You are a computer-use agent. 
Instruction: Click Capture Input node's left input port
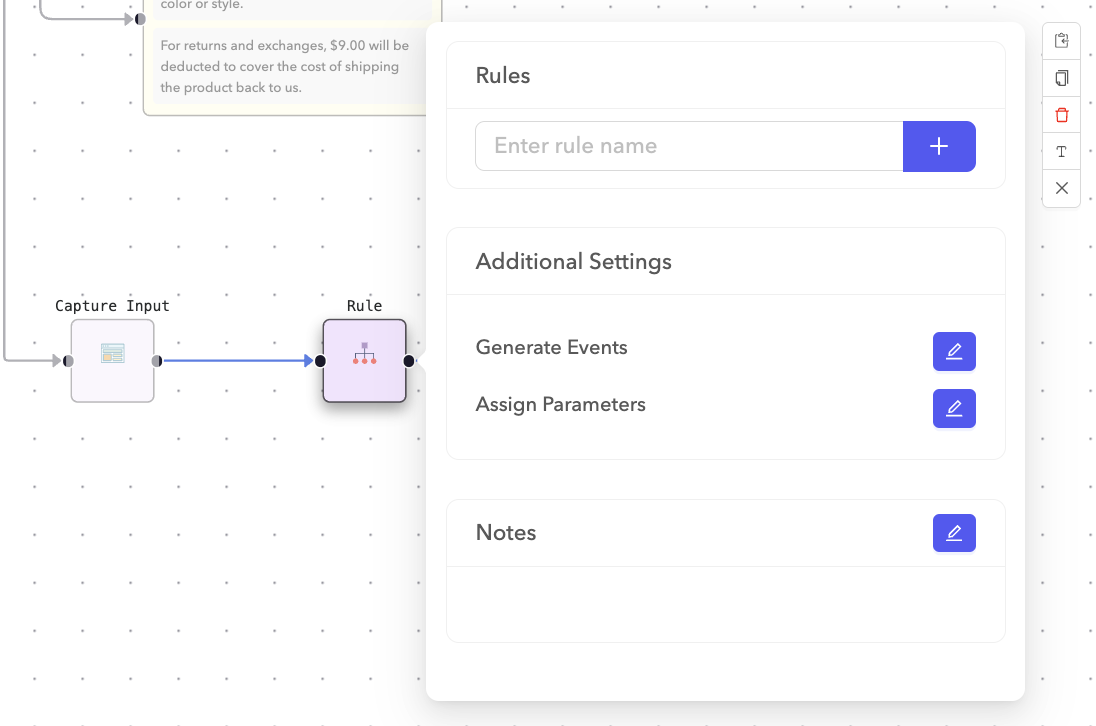point(68,361)
